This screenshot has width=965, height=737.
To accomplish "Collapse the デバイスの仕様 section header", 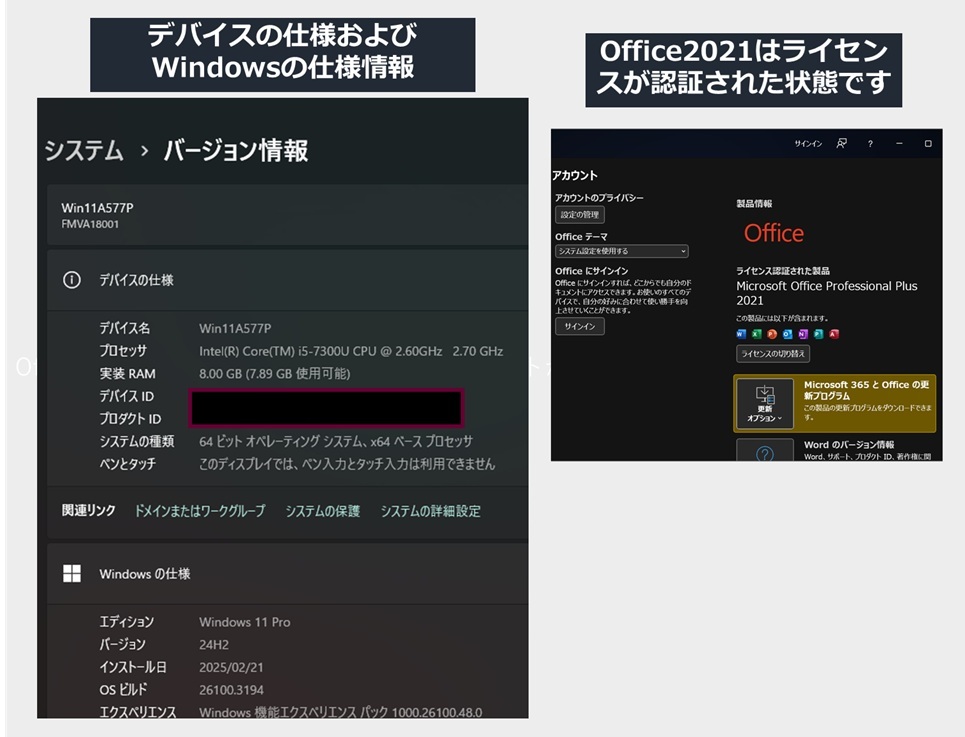I will pos(287,280).
